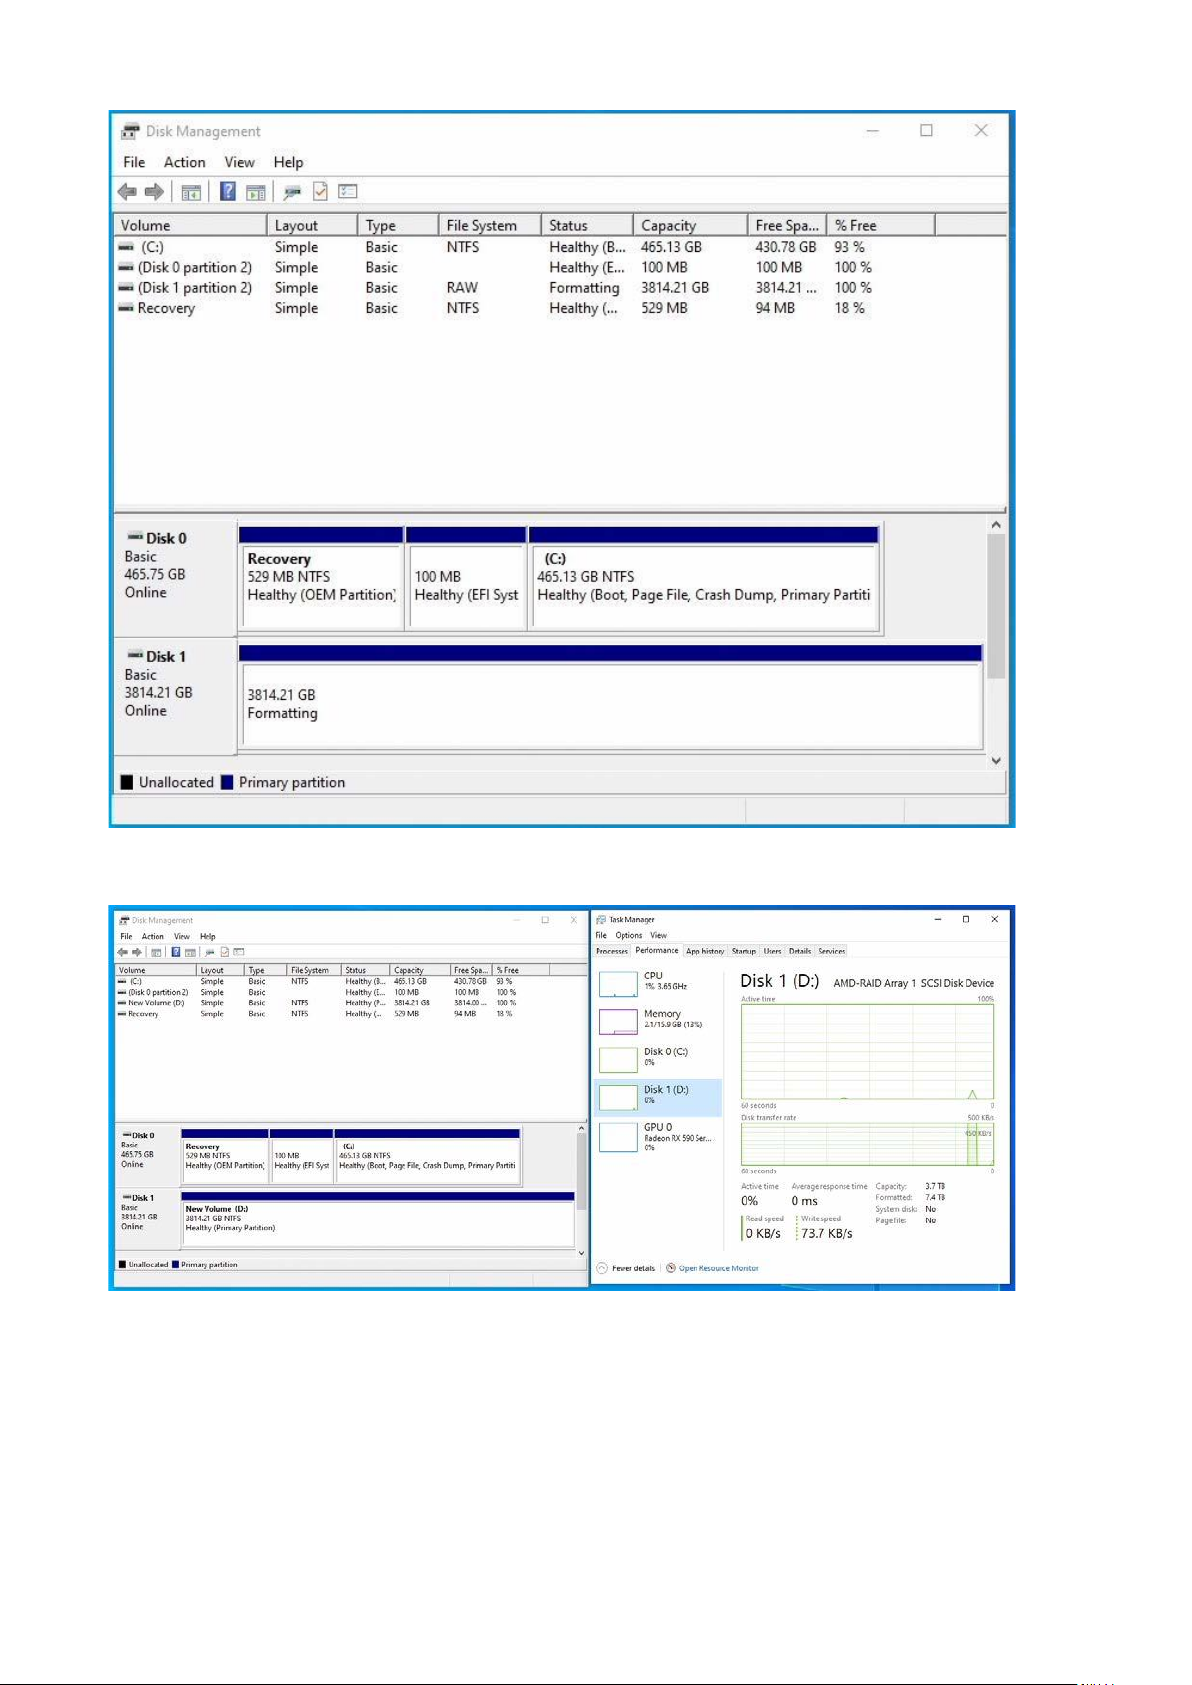The width and height of the screenshot is (1192, 1685).
Task: Click black Unallocated legend swatch in large window
Action: 127,782
